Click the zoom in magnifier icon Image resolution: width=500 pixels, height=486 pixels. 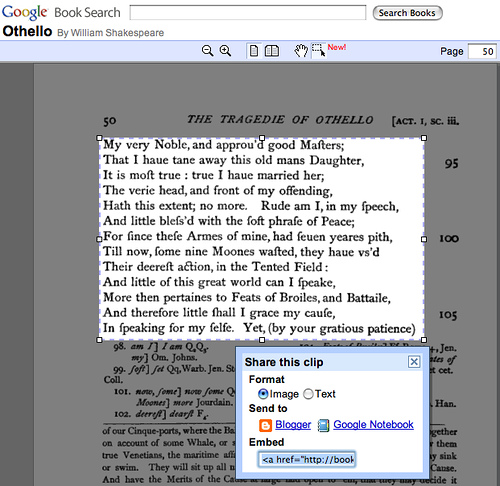click(x=225, y=51)
